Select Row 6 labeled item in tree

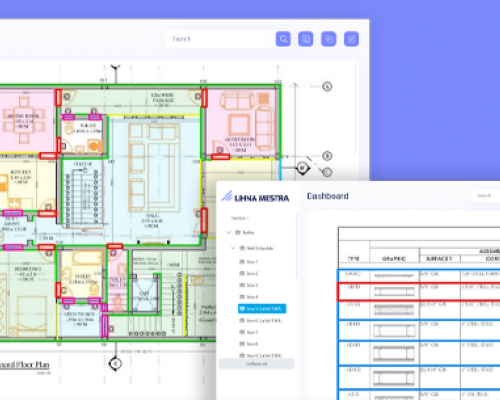click(261, 320)
